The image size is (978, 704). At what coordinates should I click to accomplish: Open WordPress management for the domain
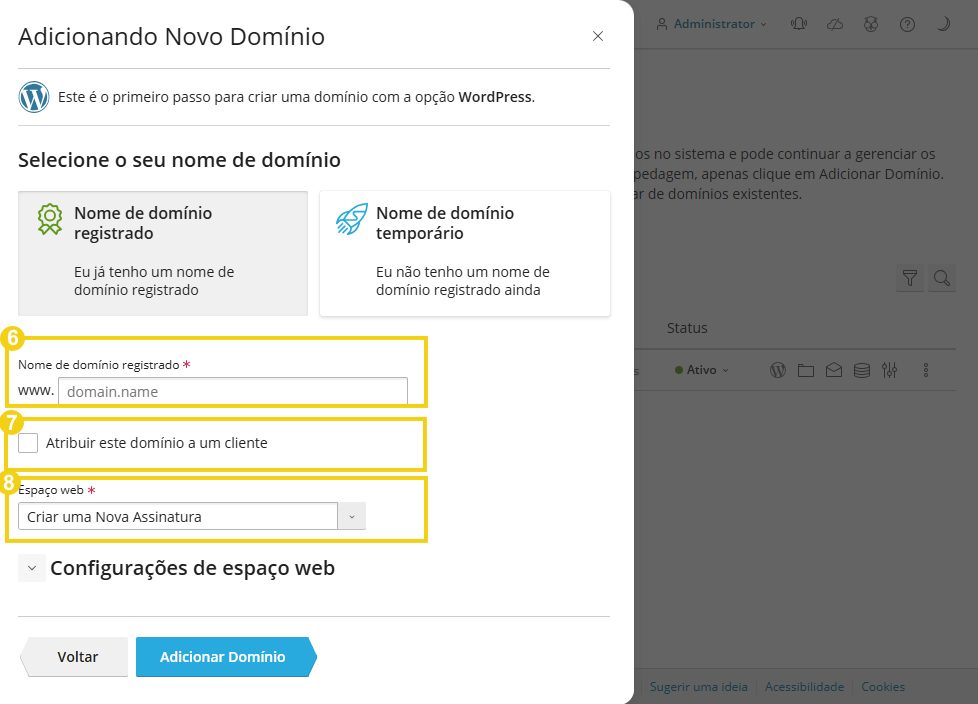778,370
